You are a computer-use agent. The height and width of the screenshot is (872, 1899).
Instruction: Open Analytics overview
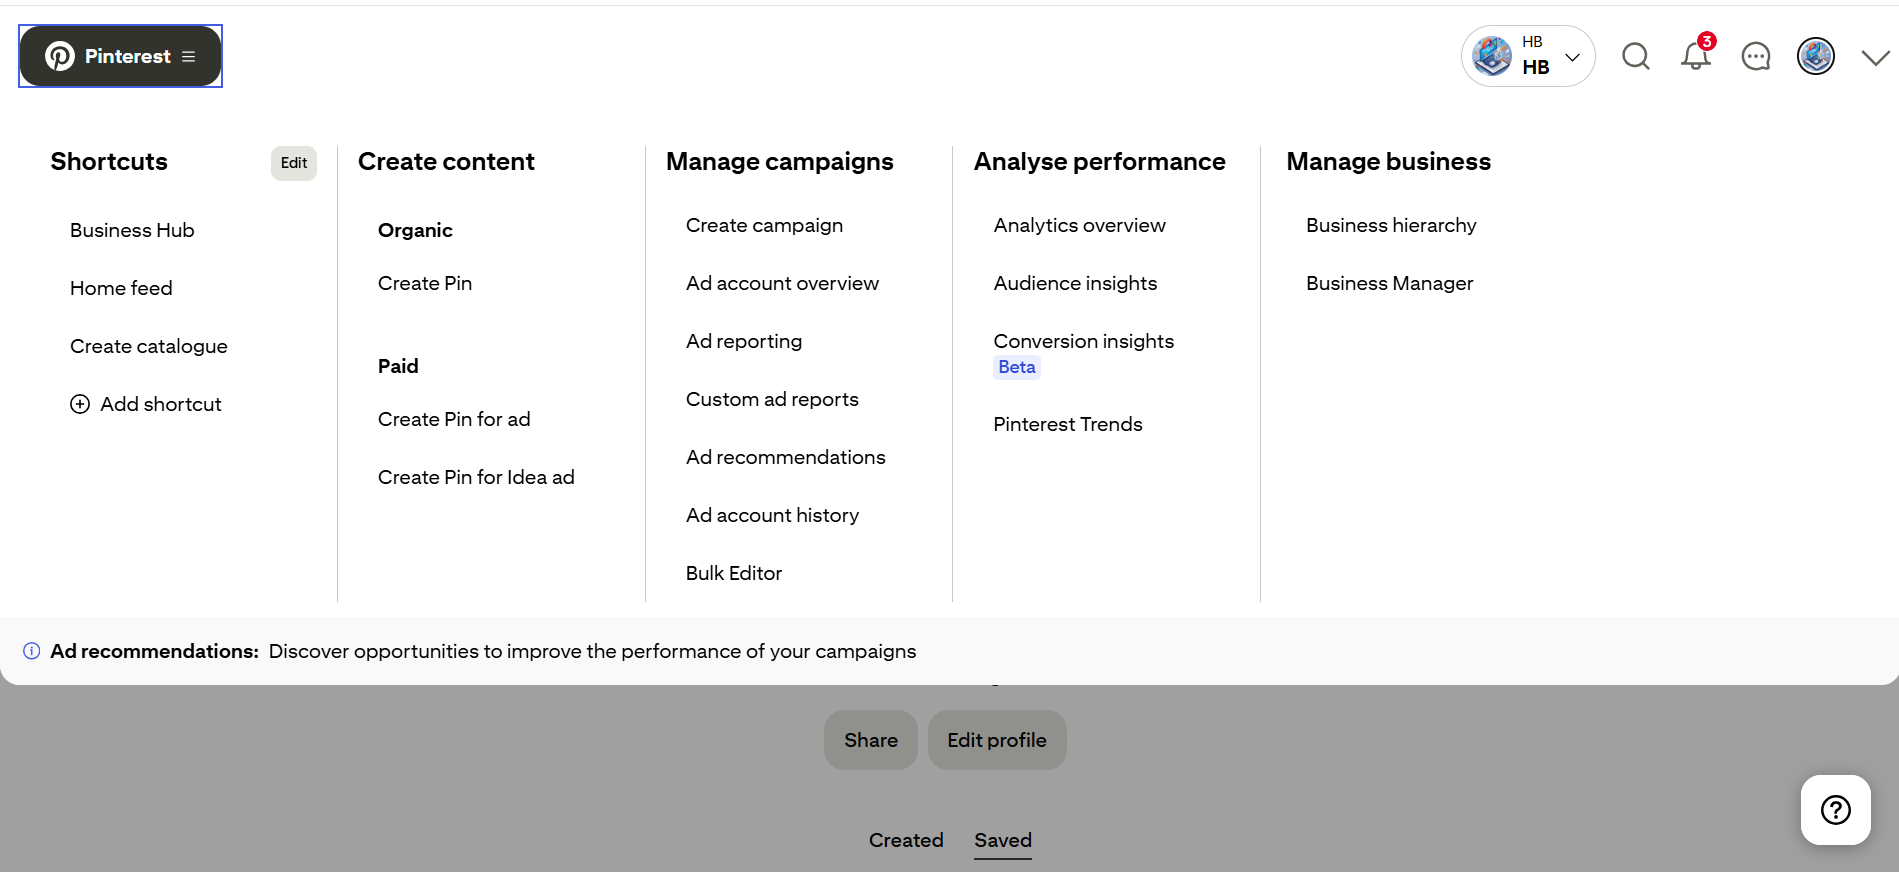click(1080, 225)
